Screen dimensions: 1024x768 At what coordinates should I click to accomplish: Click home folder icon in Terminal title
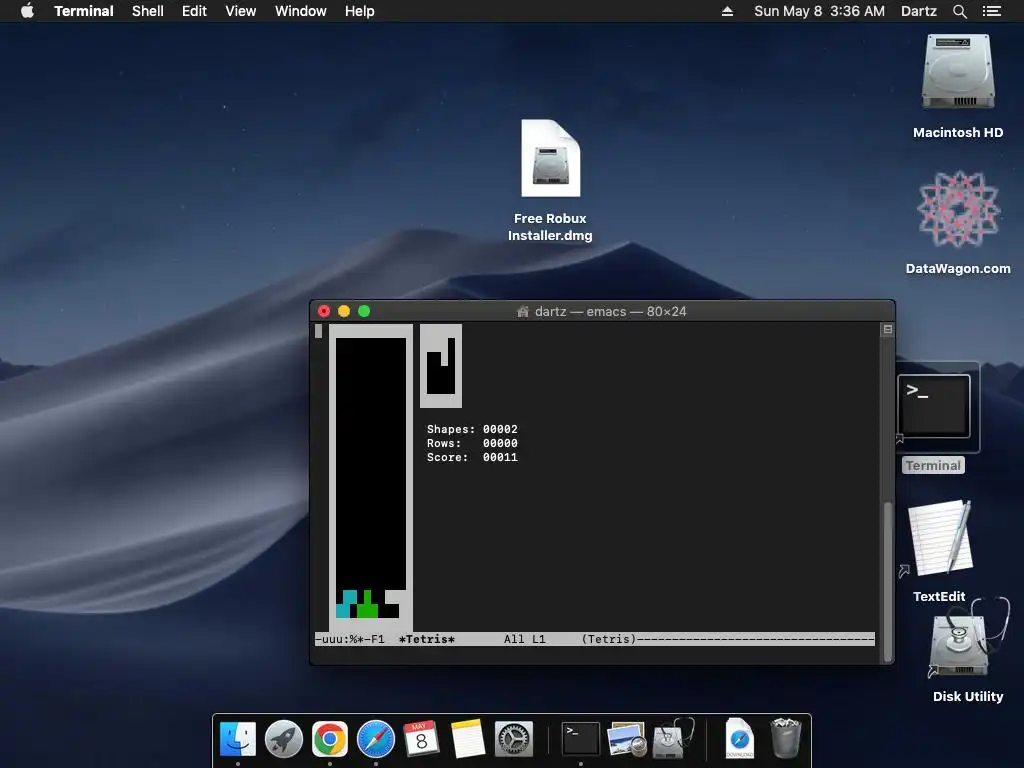[x=522, y=312]
